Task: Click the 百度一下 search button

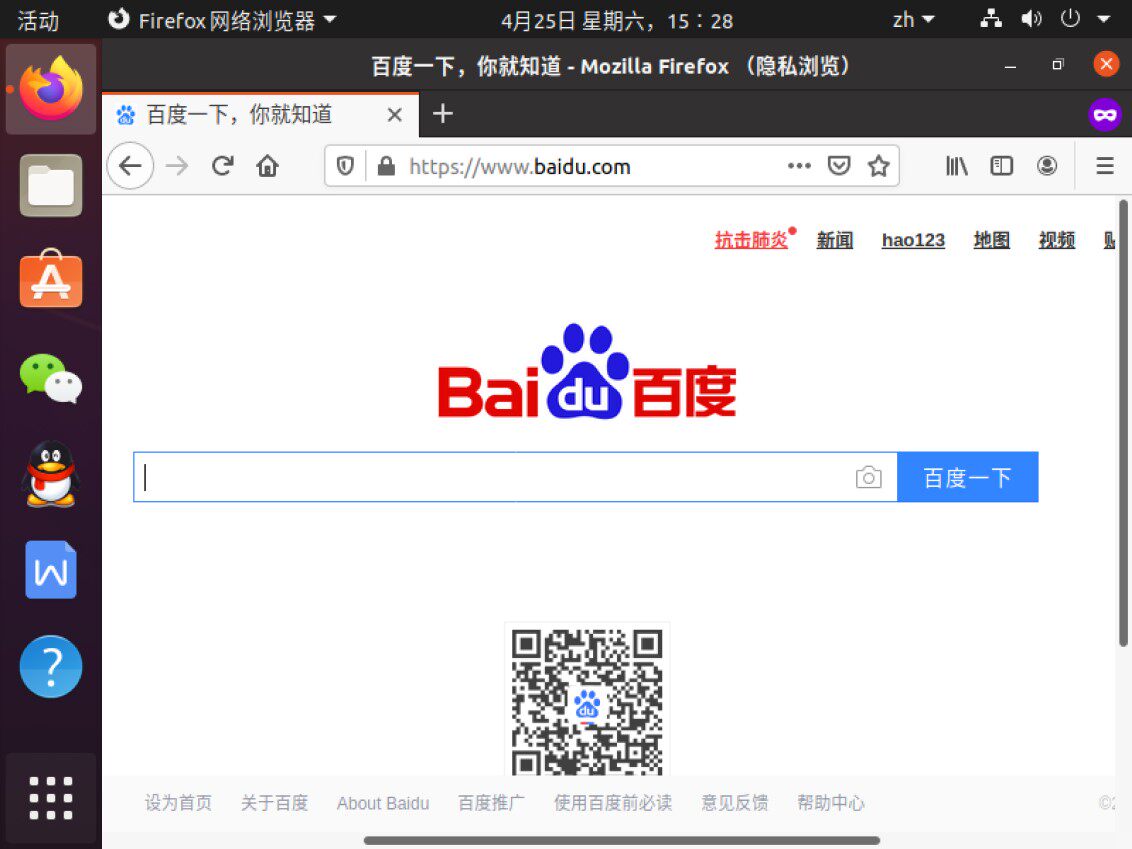Action: coord(967,477)
